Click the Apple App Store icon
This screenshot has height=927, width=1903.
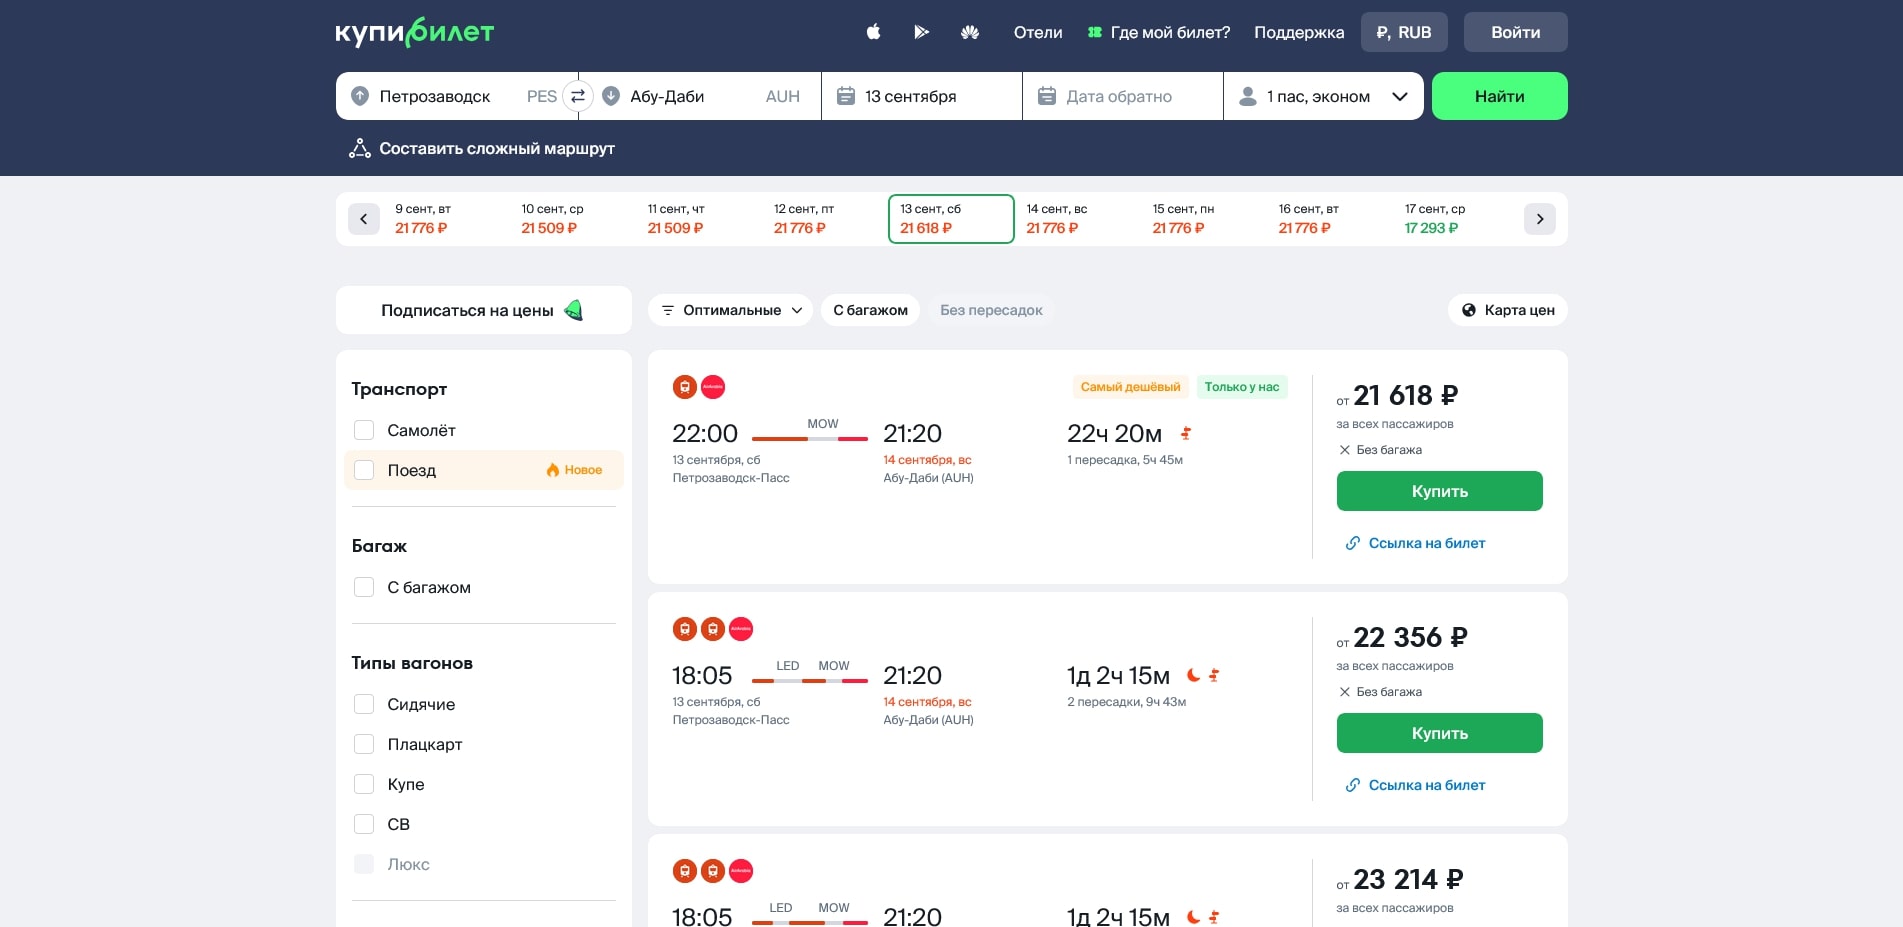coord(873,32)
